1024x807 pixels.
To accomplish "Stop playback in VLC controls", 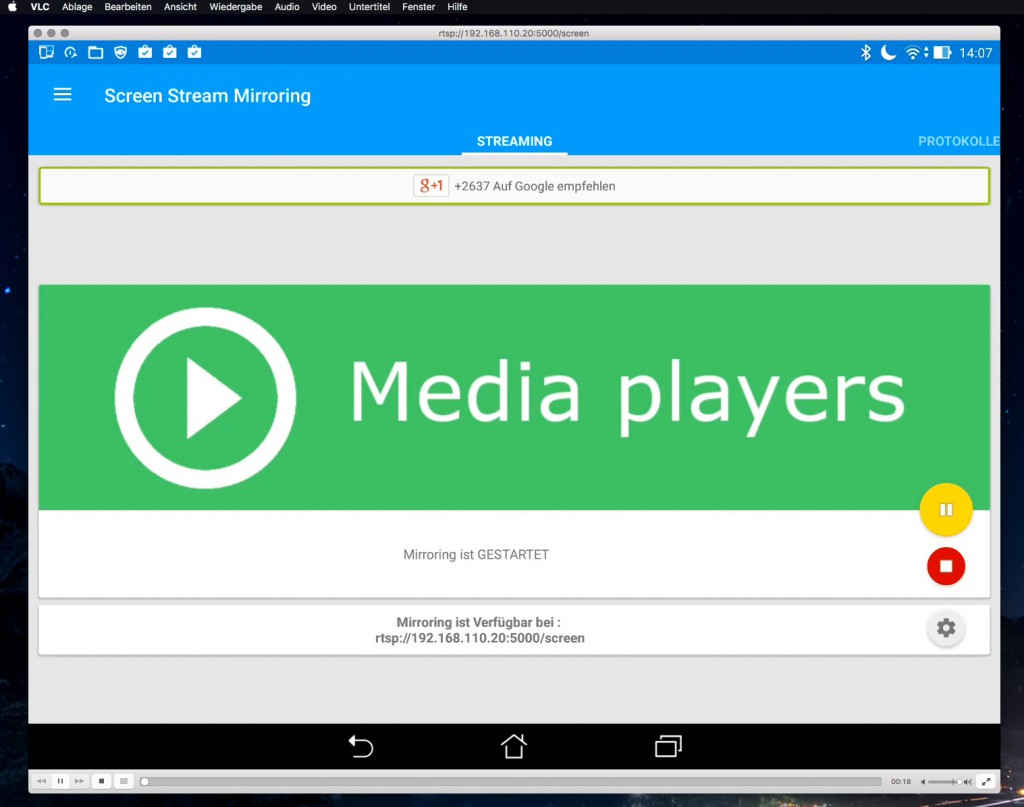I will (101, 781).
